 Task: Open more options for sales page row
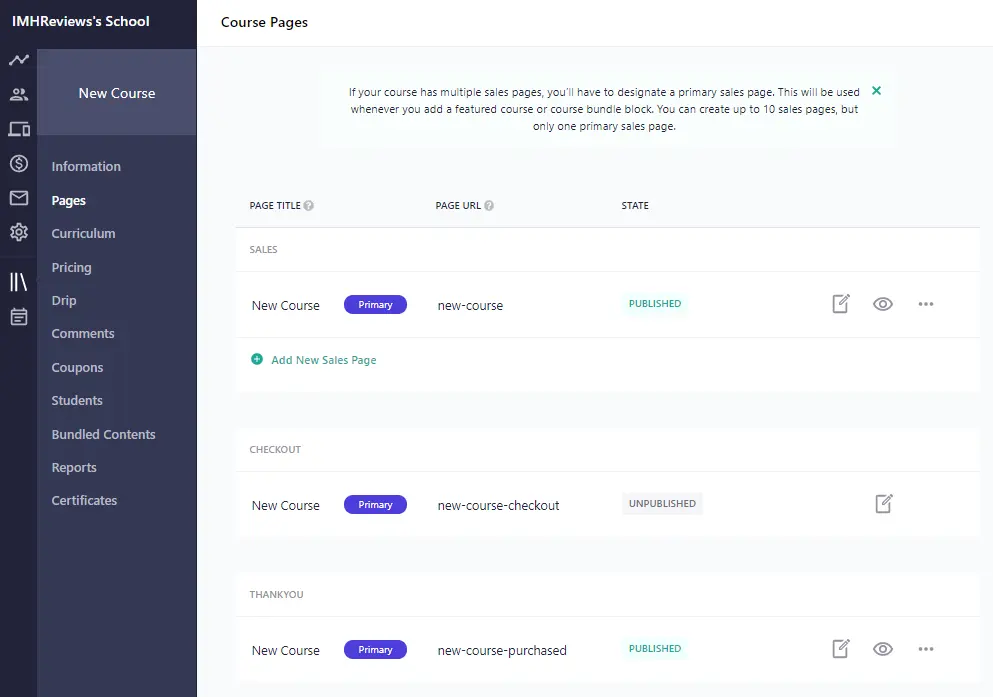[x=926, y=304]
